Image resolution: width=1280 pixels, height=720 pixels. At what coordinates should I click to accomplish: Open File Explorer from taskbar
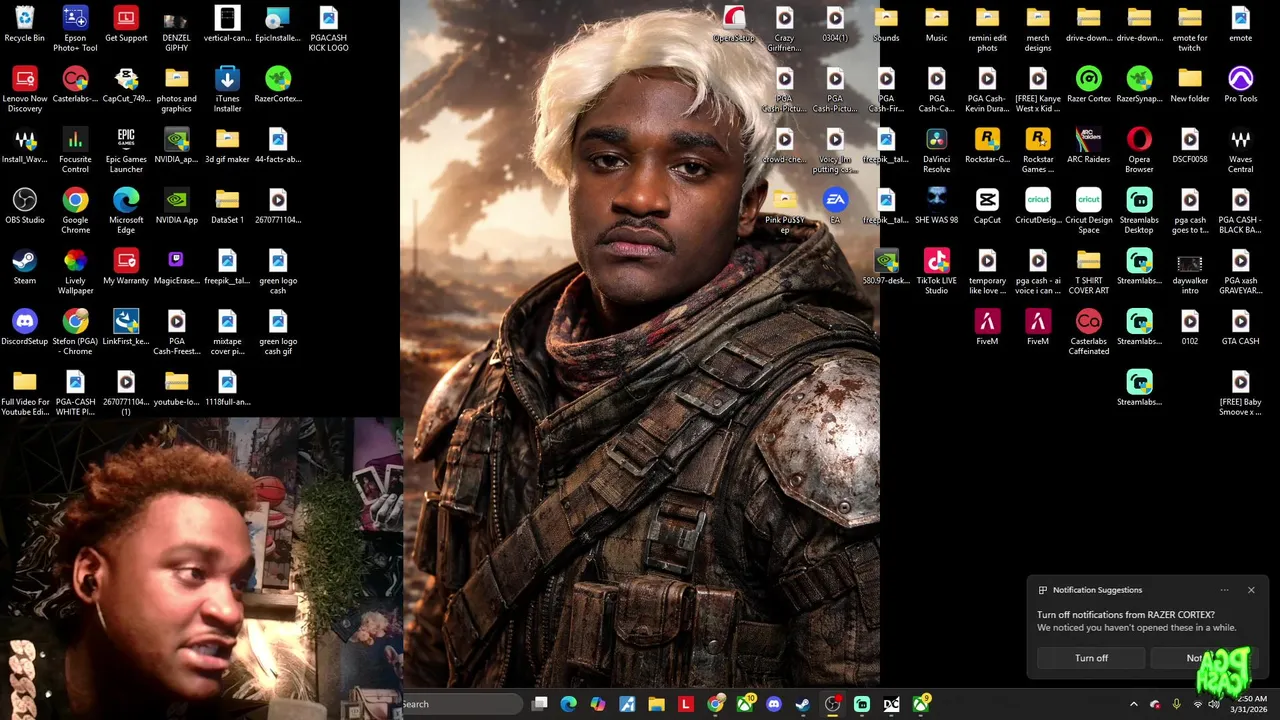pyautogui.click(x=656, y=704)
